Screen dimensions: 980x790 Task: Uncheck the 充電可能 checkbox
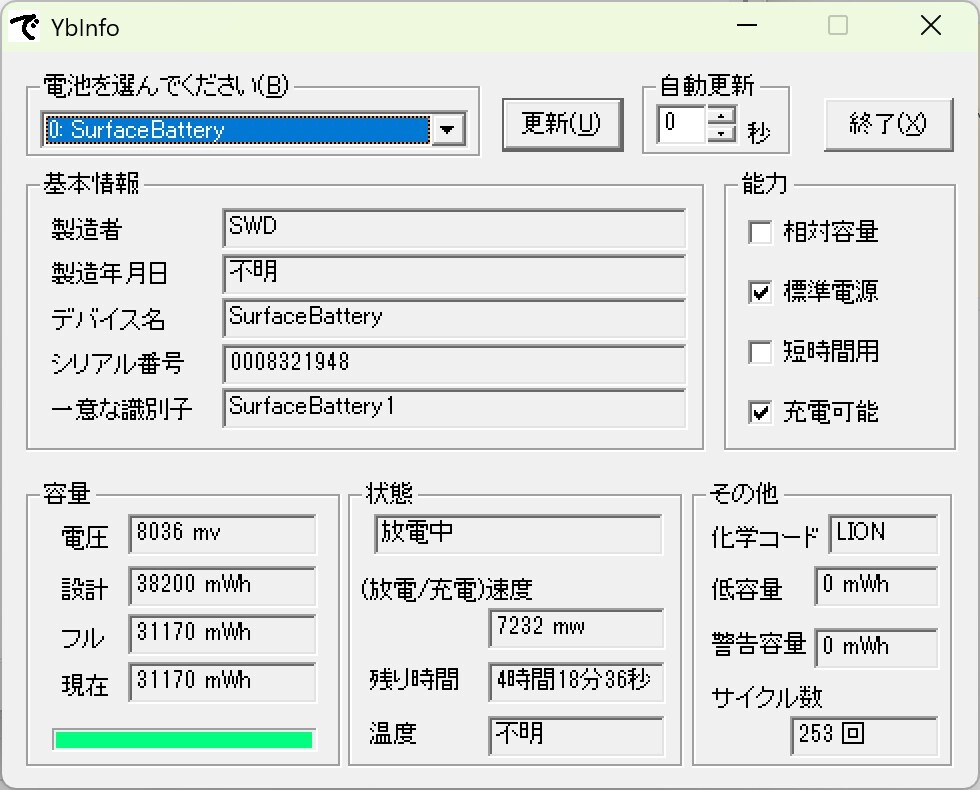tap(759, 412)
